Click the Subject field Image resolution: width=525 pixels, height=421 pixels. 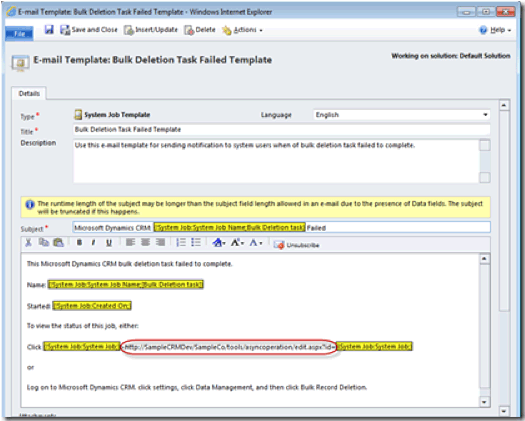[282, 227]
